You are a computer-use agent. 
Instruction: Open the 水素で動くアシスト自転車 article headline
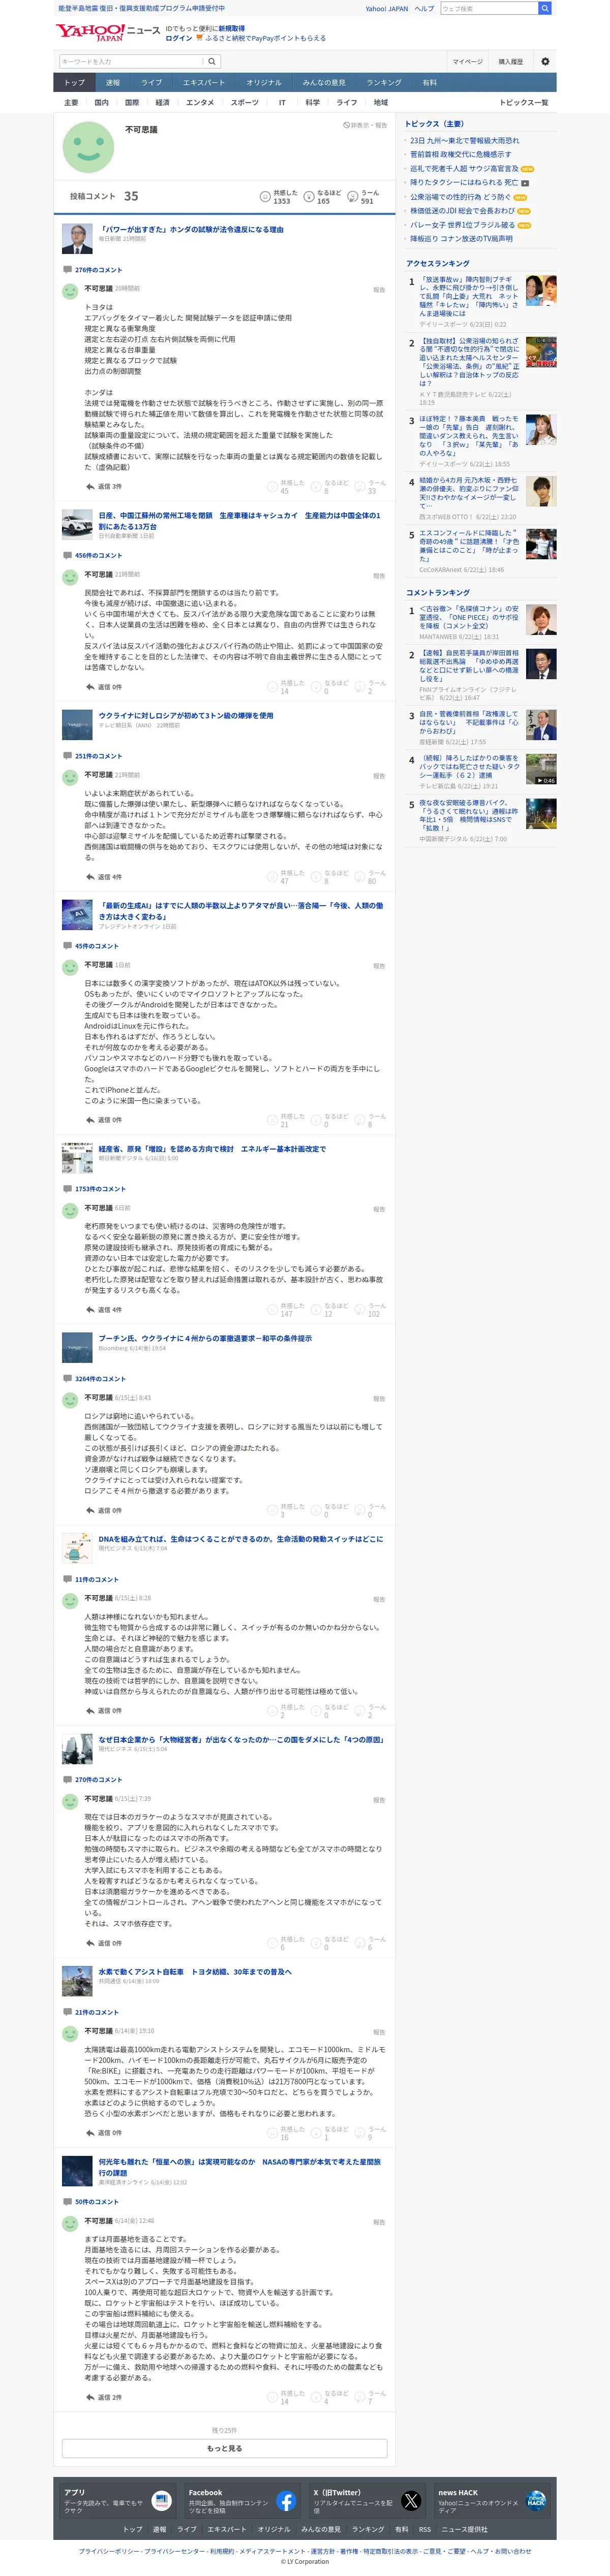click(x=195, y=1971)
